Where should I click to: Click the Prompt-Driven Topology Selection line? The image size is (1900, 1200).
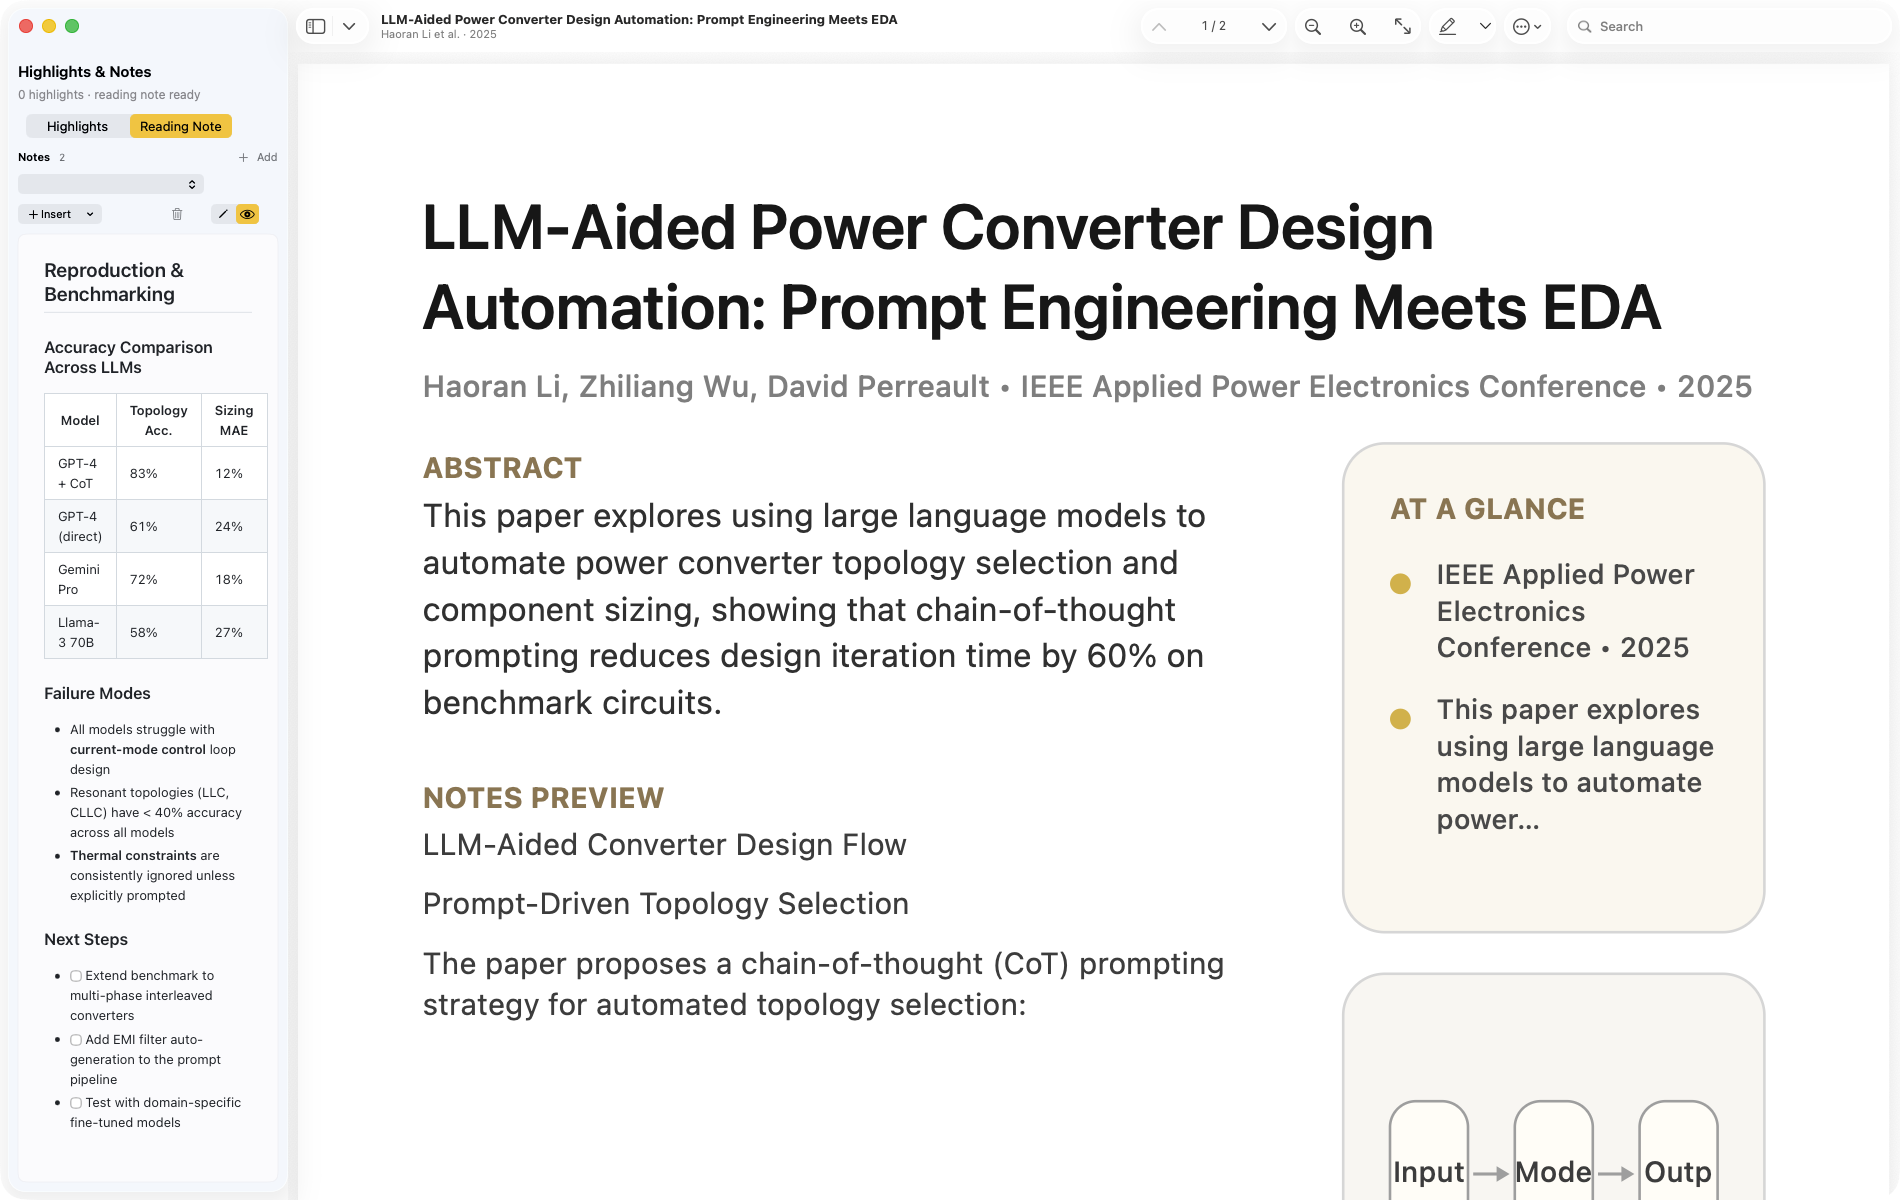click(666, 904)
